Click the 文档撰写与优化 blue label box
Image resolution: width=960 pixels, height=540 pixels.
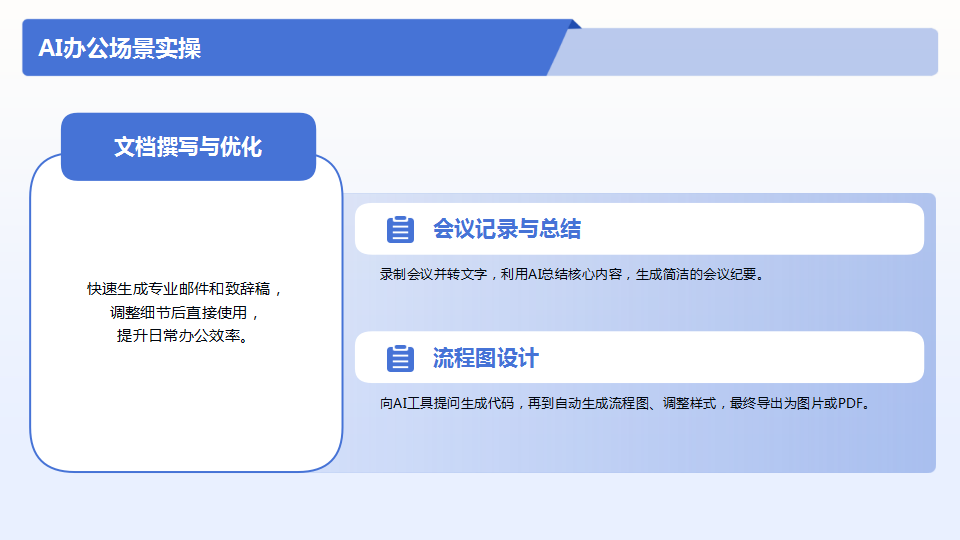pyautogui.click(x=188, y=147)
